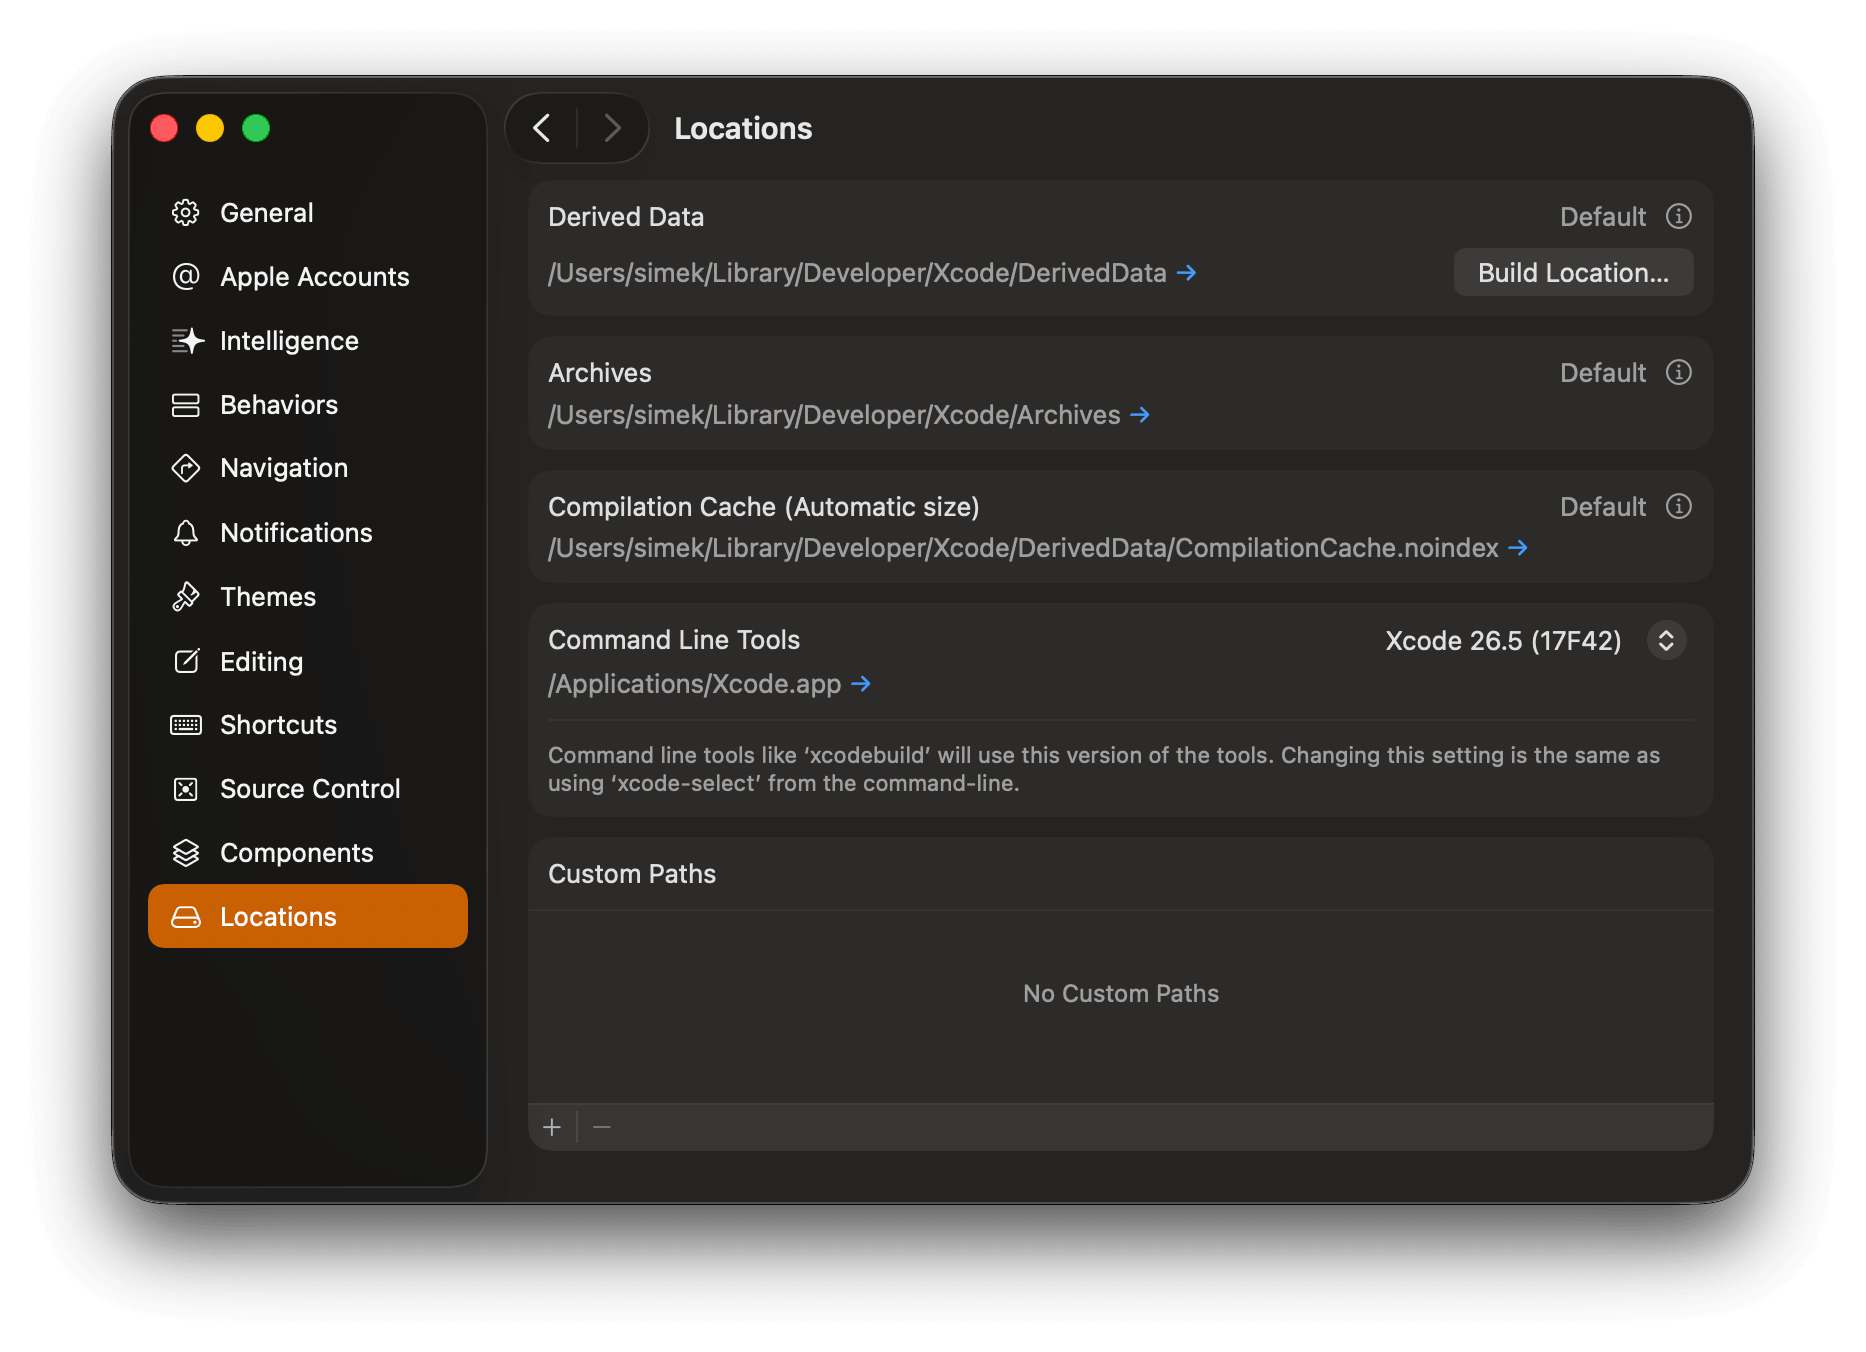Switch to Themes settings
Image resolution: width=1866 pixels, height=1352 pixels.
308,597
